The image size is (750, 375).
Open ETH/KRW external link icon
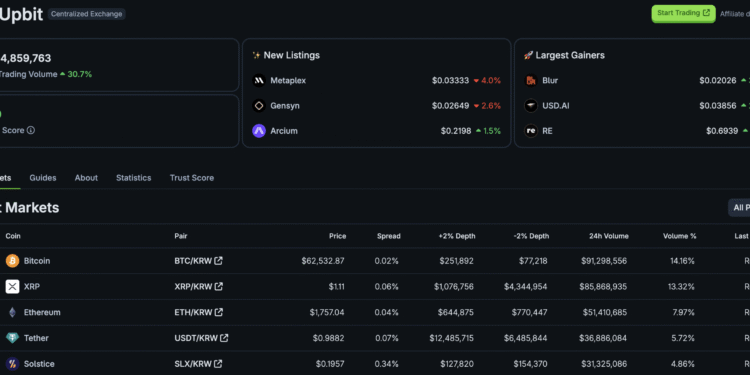[219, 312]
